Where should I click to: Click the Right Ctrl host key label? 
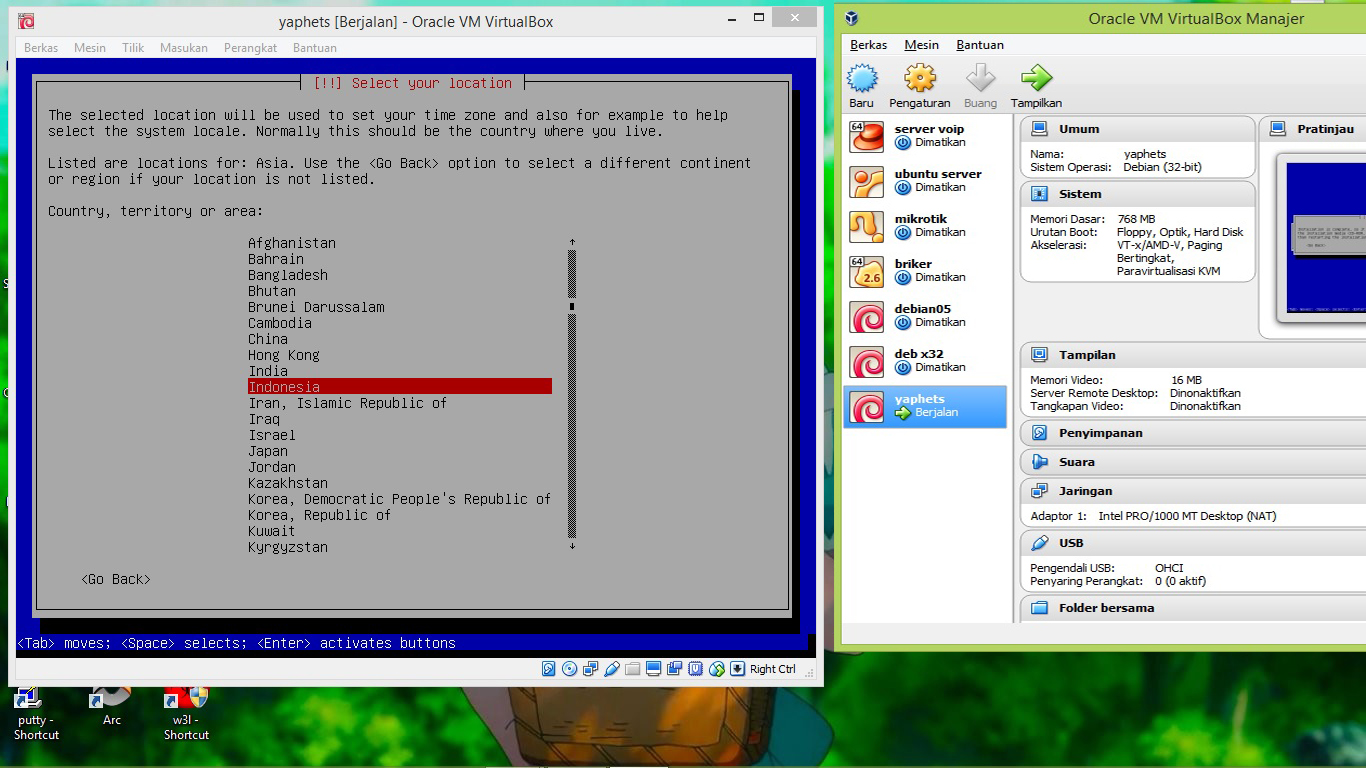click(x=773, y=669)
